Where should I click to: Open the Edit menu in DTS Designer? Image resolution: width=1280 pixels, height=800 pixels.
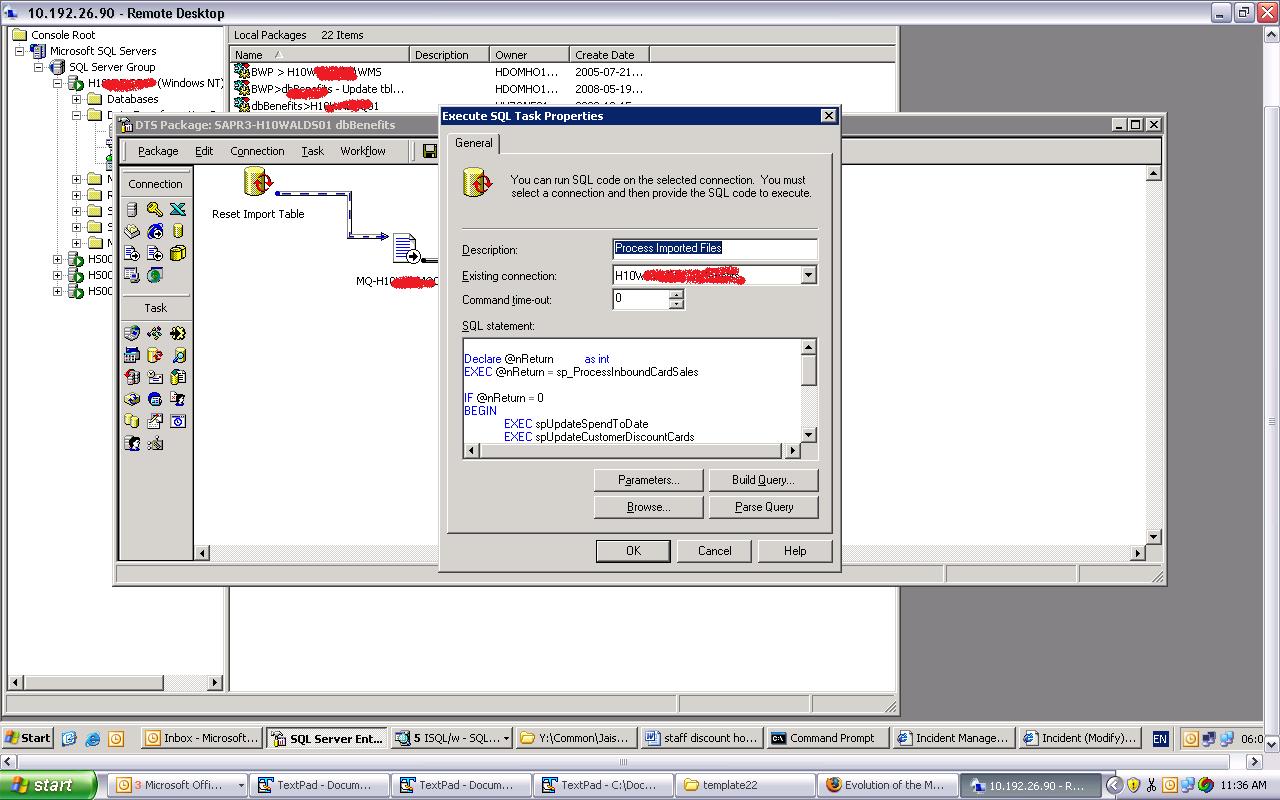coord(204,151)
